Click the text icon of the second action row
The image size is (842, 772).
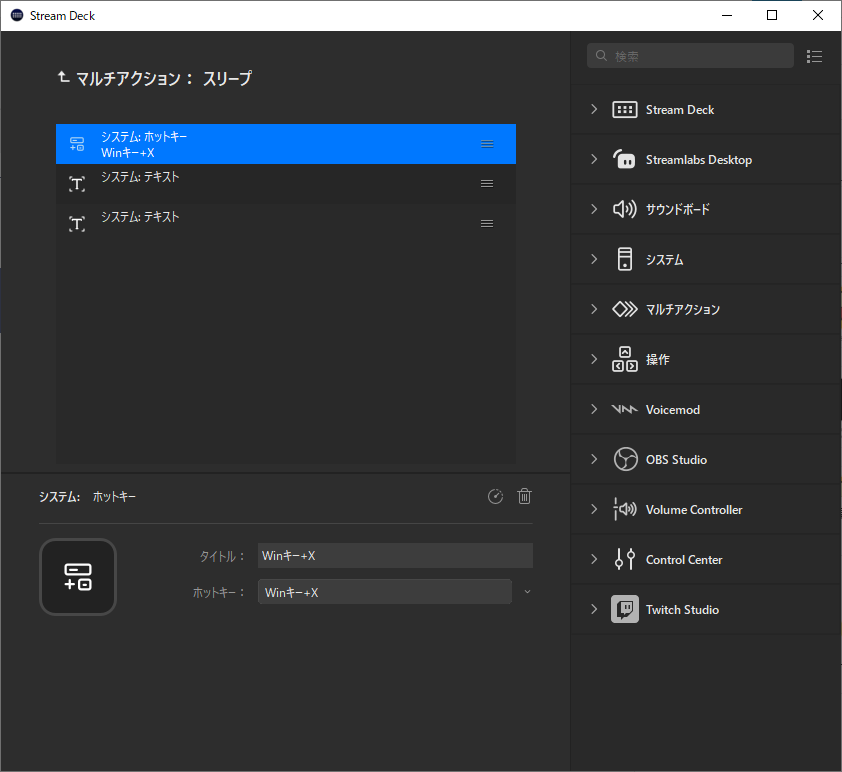pos(77,184)
